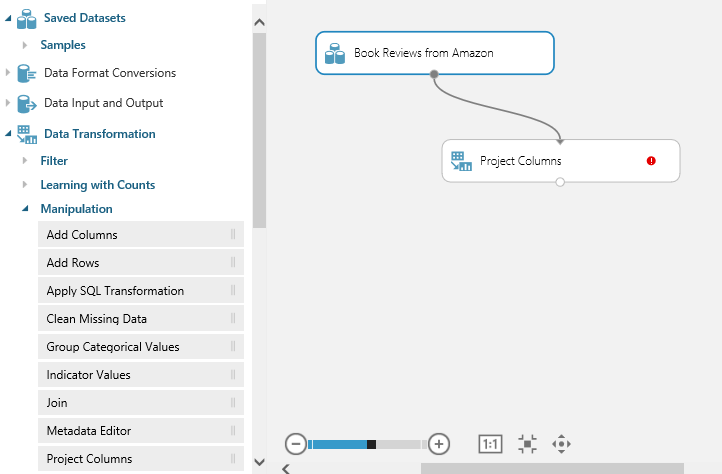Select the Clean Missing Data module

(141, 319)
